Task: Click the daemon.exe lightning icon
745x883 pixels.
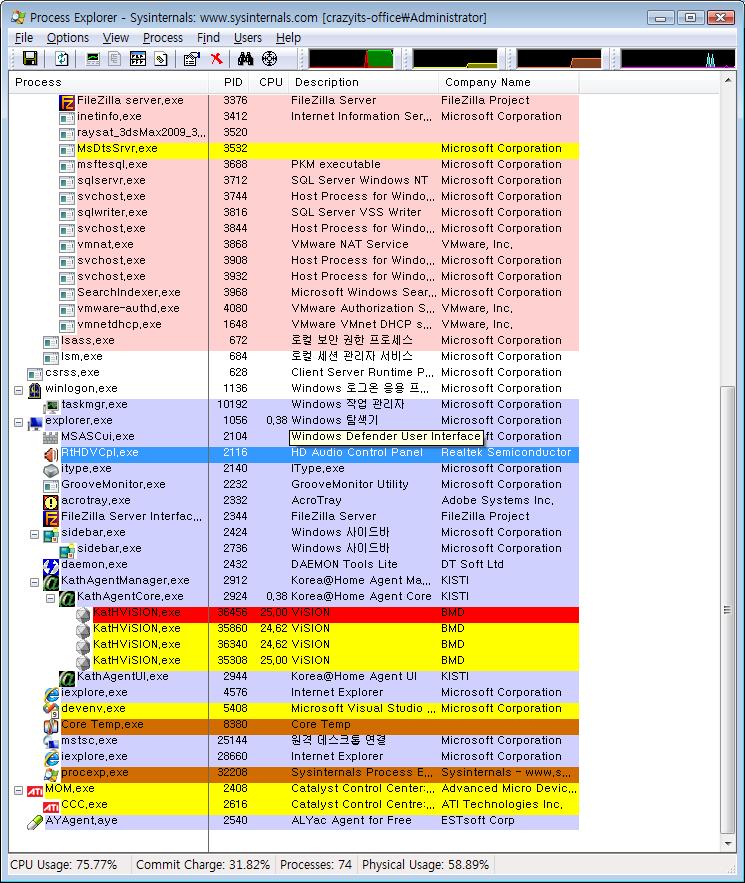Action: (51, 566)
